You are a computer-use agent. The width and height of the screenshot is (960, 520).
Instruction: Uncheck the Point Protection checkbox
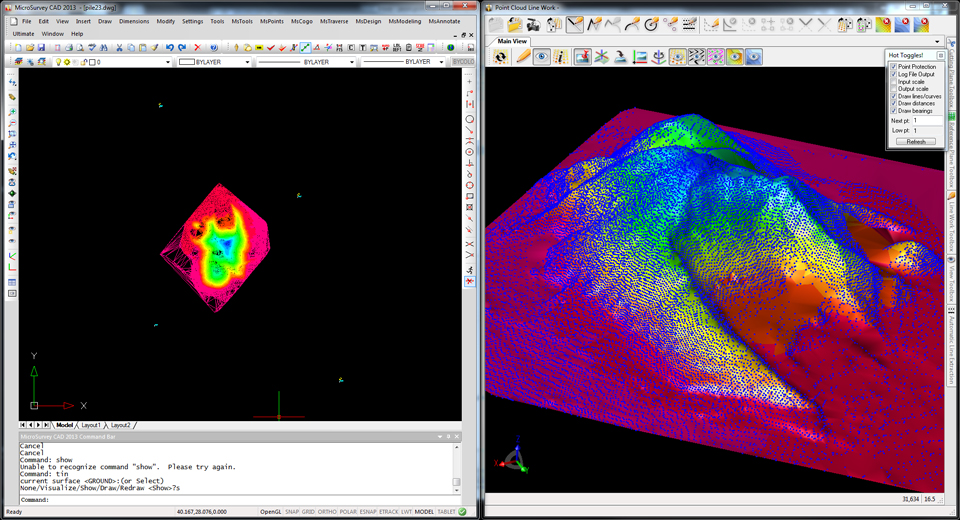[x=894, y=66]
